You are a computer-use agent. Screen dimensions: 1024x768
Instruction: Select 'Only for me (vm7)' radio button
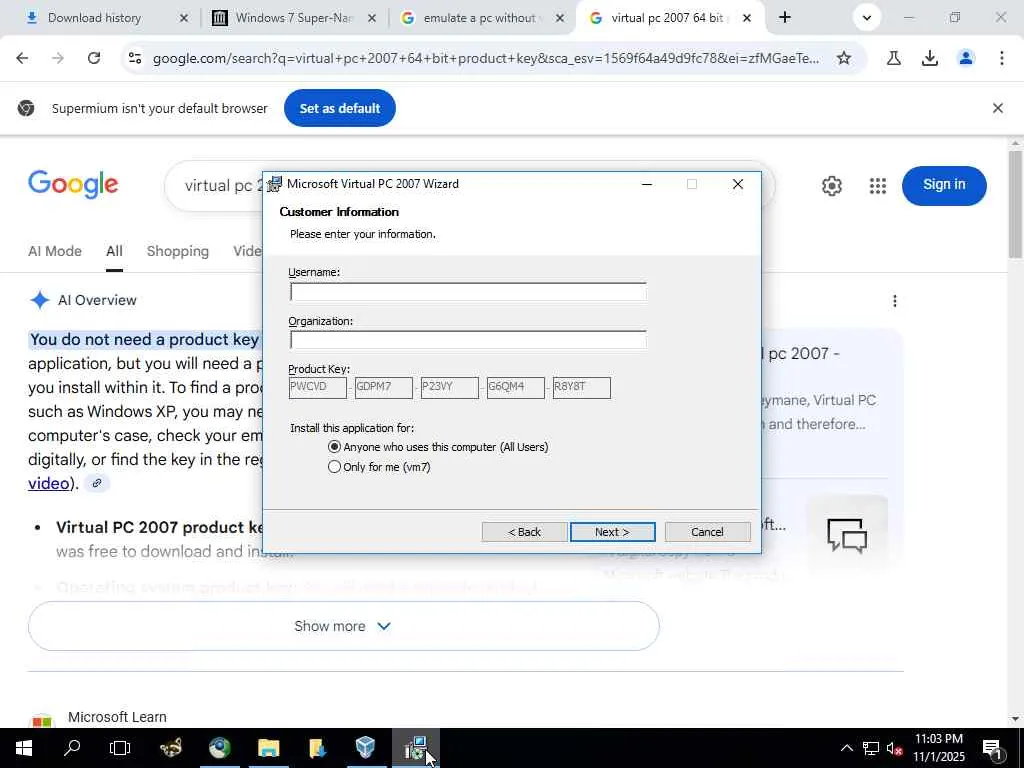click(334, 467)
